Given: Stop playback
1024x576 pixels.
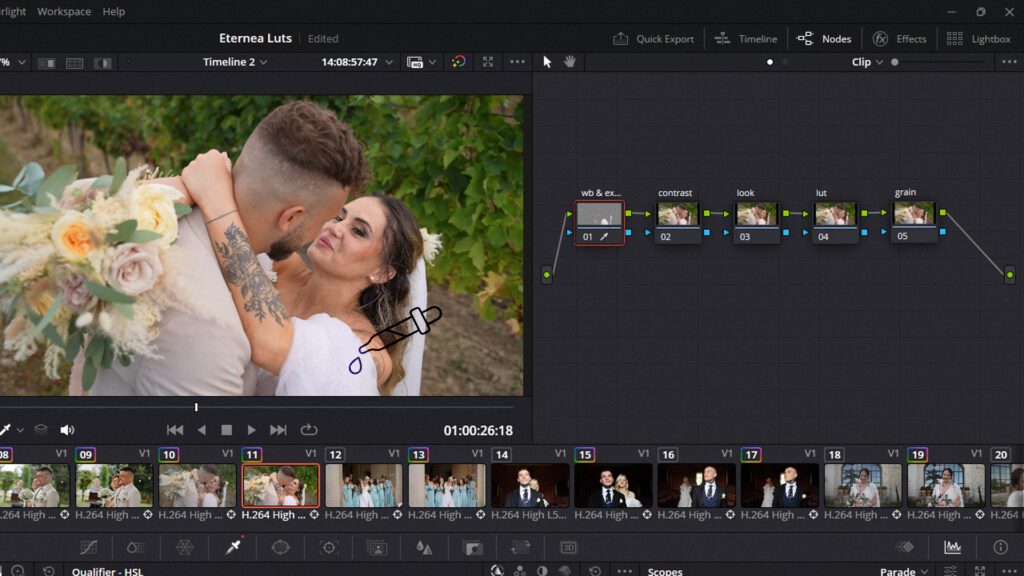Looking at the screenshot, I should [227, 430].
